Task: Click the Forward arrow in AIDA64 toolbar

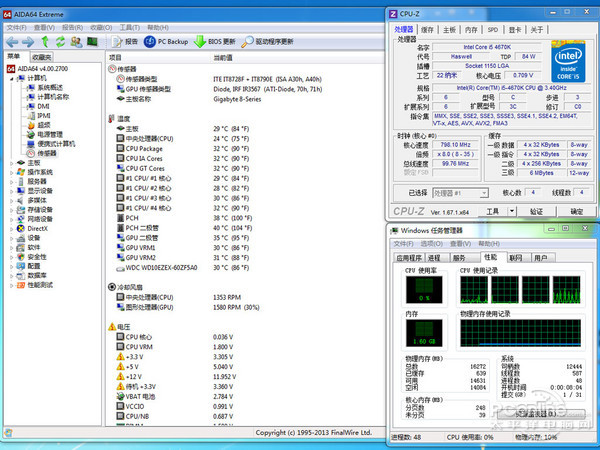Action: click(x=29, y=42)
